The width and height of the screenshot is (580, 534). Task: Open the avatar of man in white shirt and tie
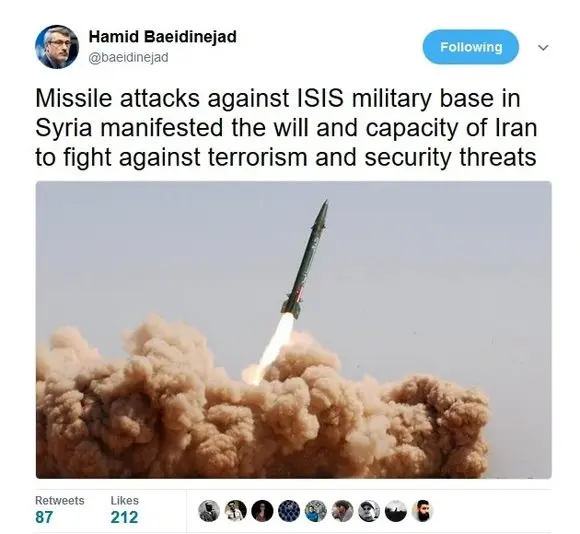(236, 511)
